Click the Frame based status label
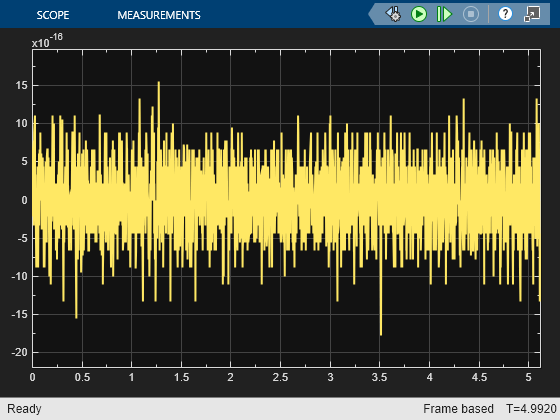This screenshot has width=560, height=420. [x=458, y=409]
